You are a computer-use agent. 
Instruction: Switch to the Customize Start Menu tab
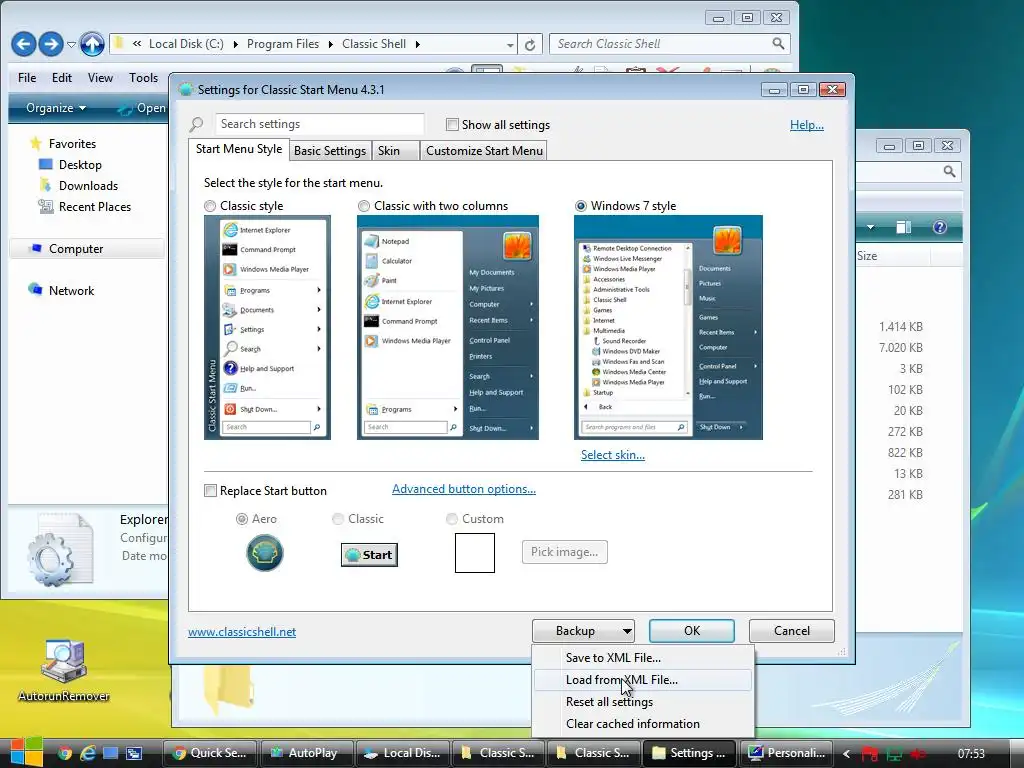pyautogui.click(x=485, y=151)
